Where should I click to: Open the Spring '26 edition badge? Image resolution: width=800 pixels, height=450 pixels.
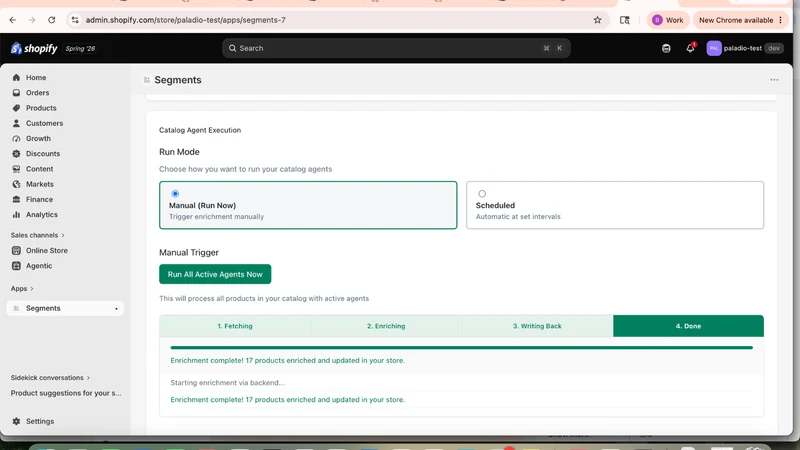coord(80,48)
